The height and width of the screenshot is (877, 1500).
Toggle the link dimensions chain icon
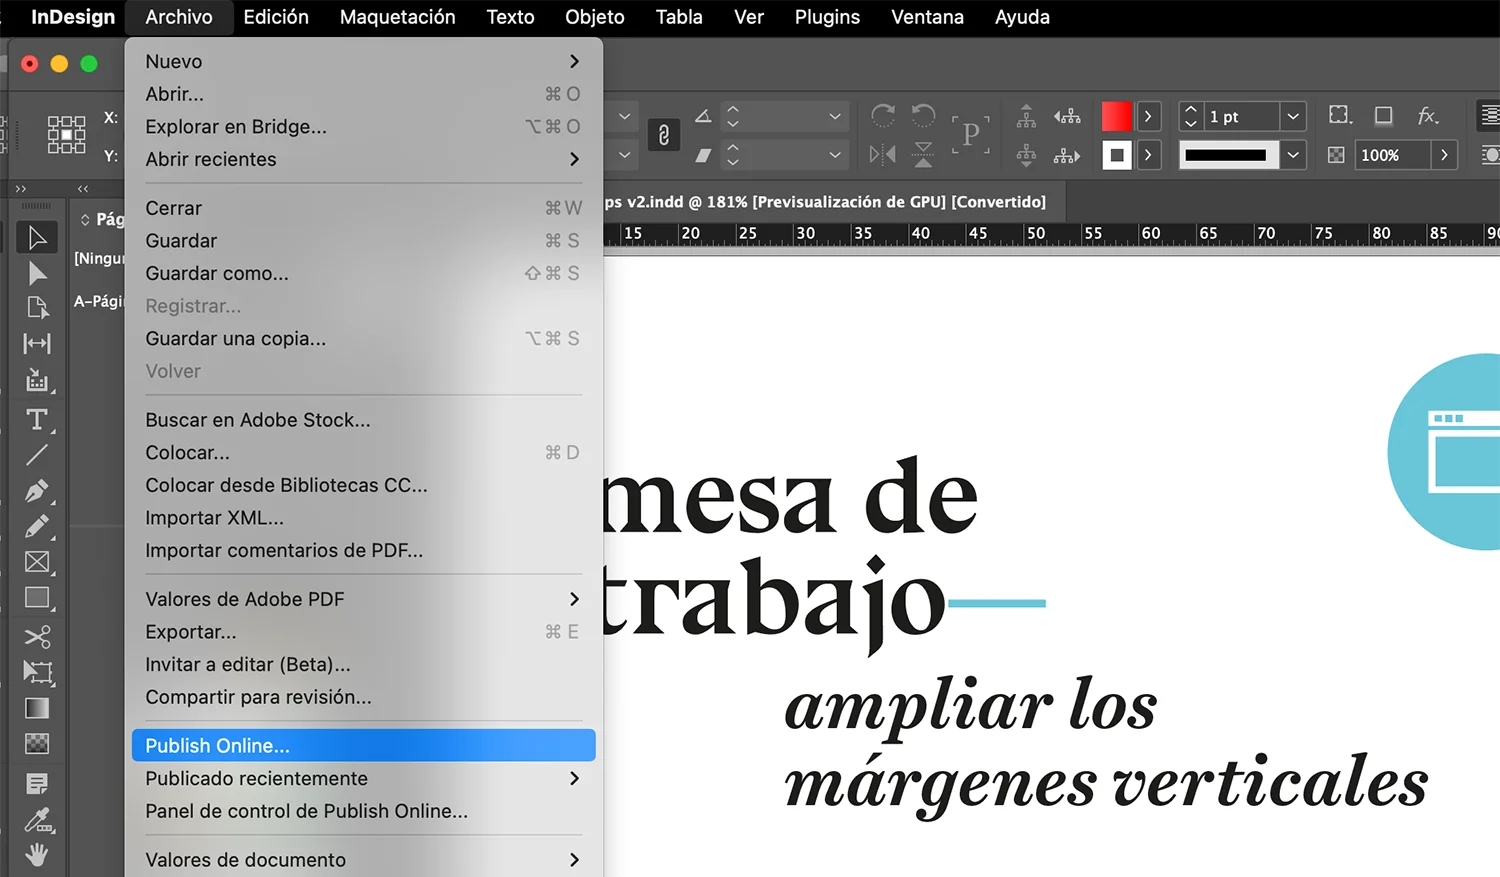663,135
